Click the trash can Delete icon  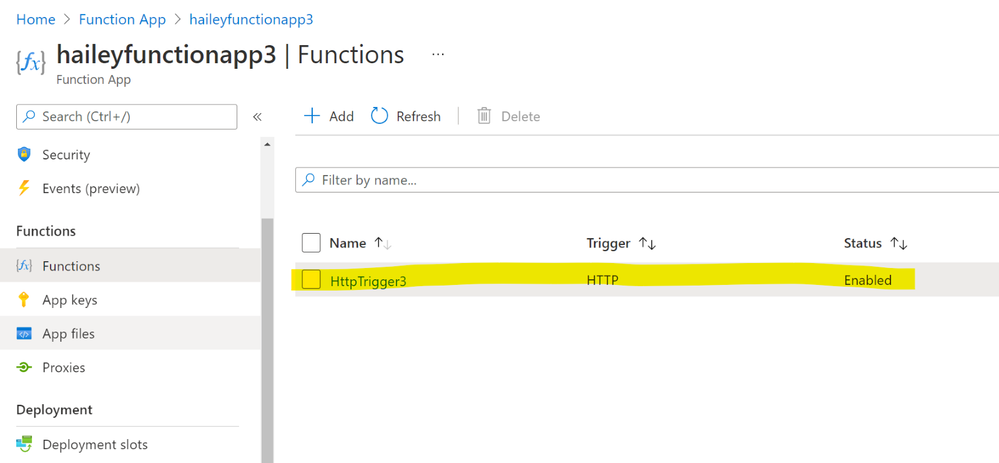pyautogui.click(x=484, y=116)
